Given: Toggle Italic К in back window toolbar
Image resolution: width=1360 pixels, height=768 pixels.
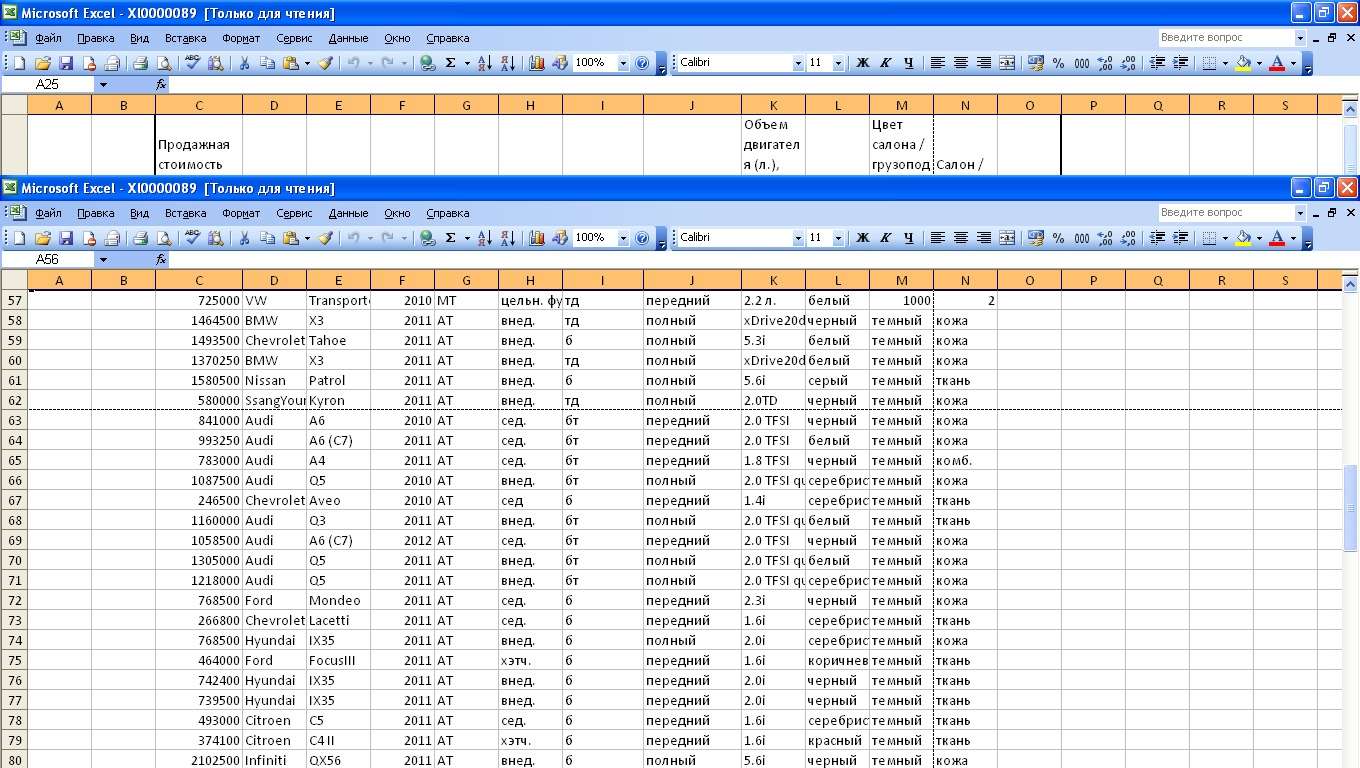Looking at the screenshot, I should 886,63.
